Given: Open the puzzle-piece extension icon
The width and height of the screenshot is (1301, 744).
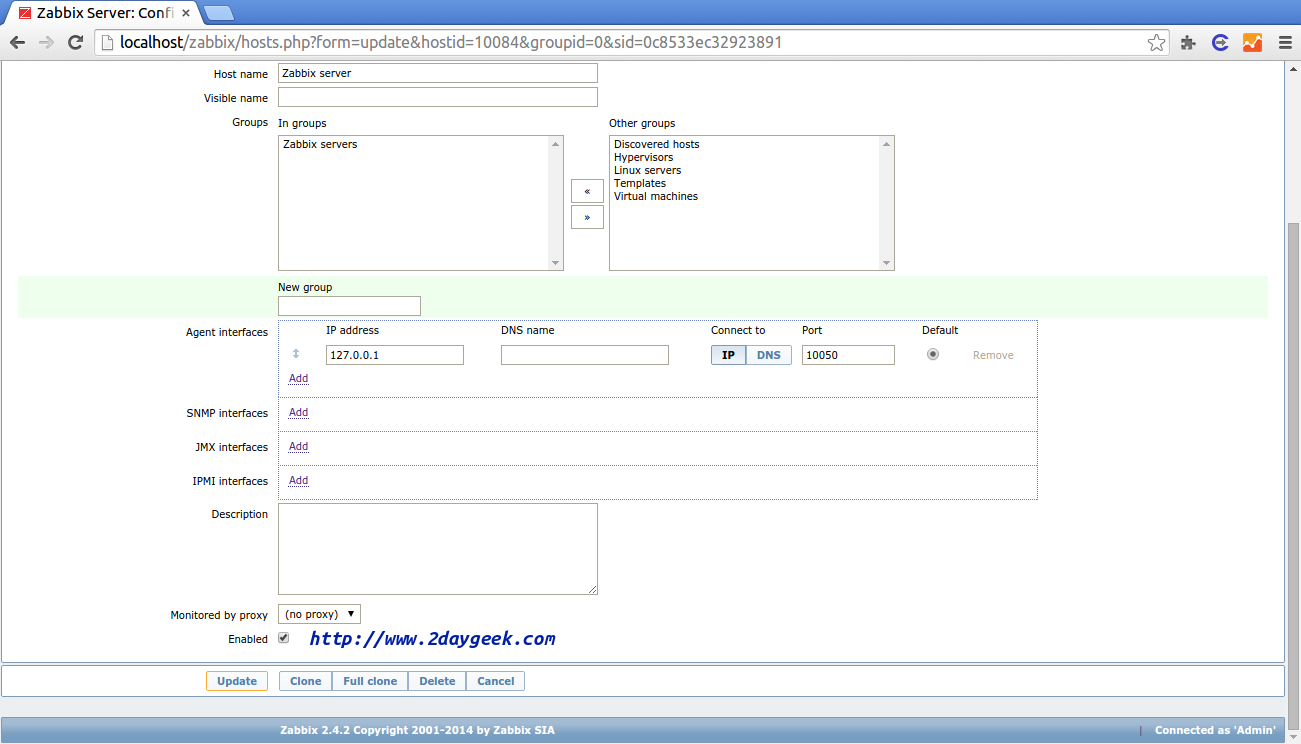Looking at the screenshot, I should click(x=1188, y=42).
